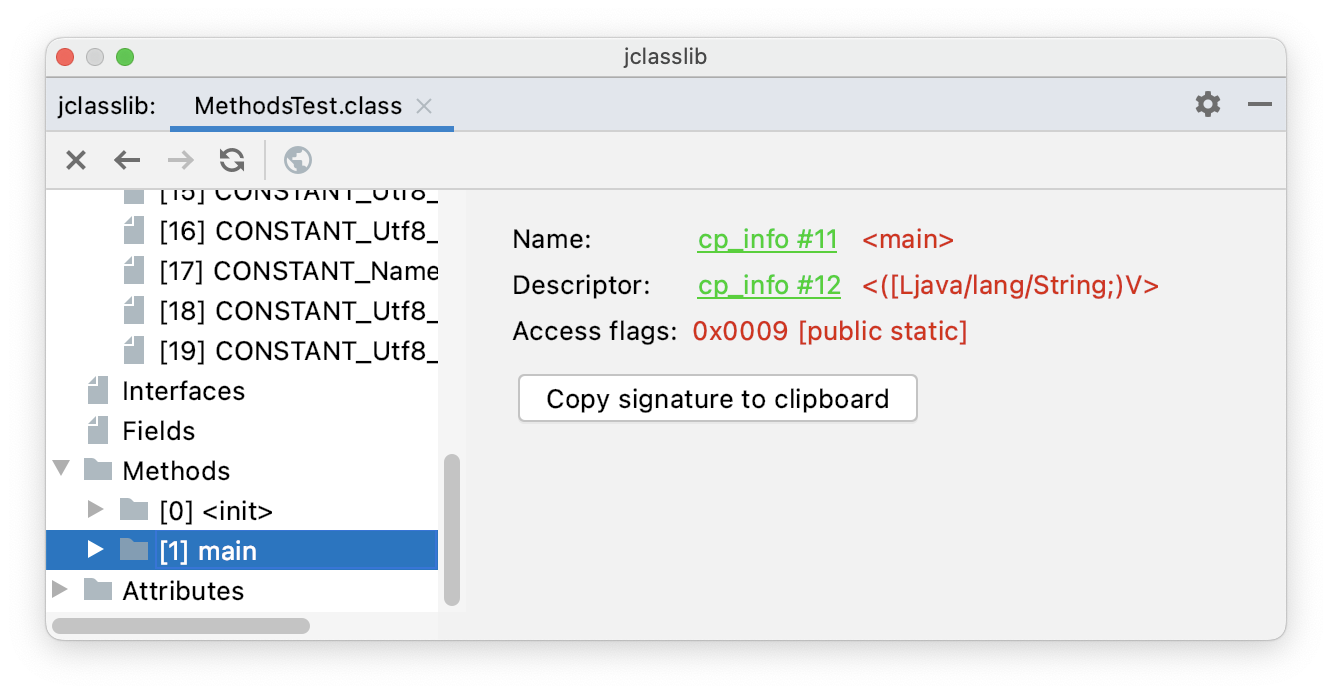Click the tree's horizontal scrollbar thumb
The image size is (1332, 694).
pos(181,626)
